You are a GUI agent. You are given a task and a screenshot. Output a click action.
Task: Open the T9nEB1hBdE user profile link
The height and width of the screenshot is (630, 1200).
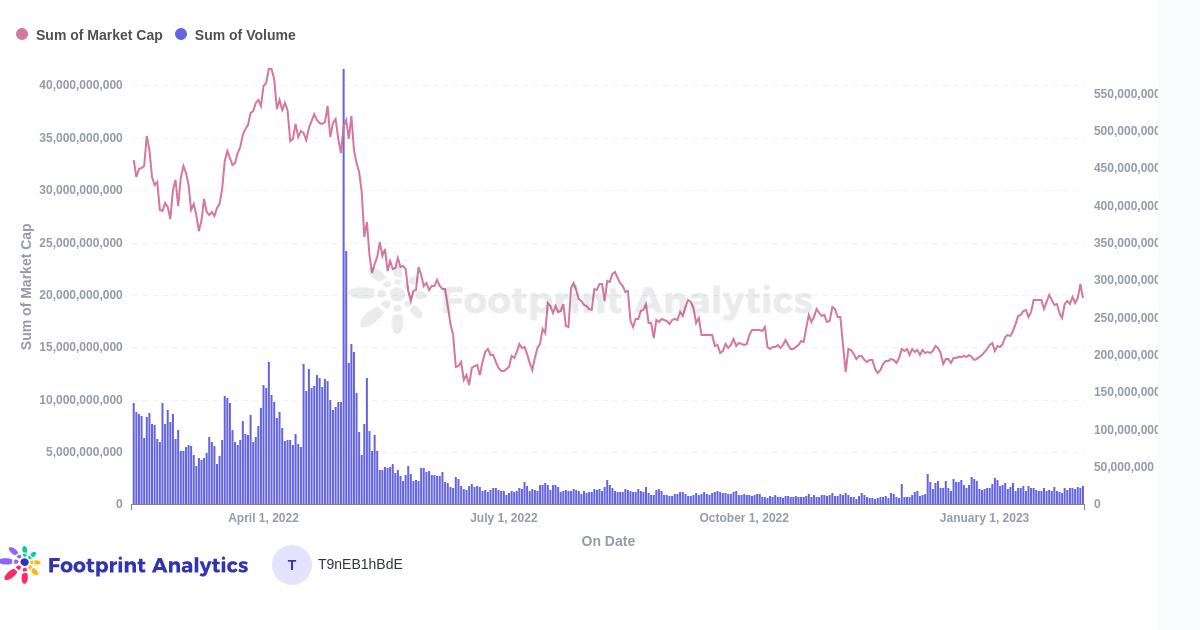[x=360, y=564]
